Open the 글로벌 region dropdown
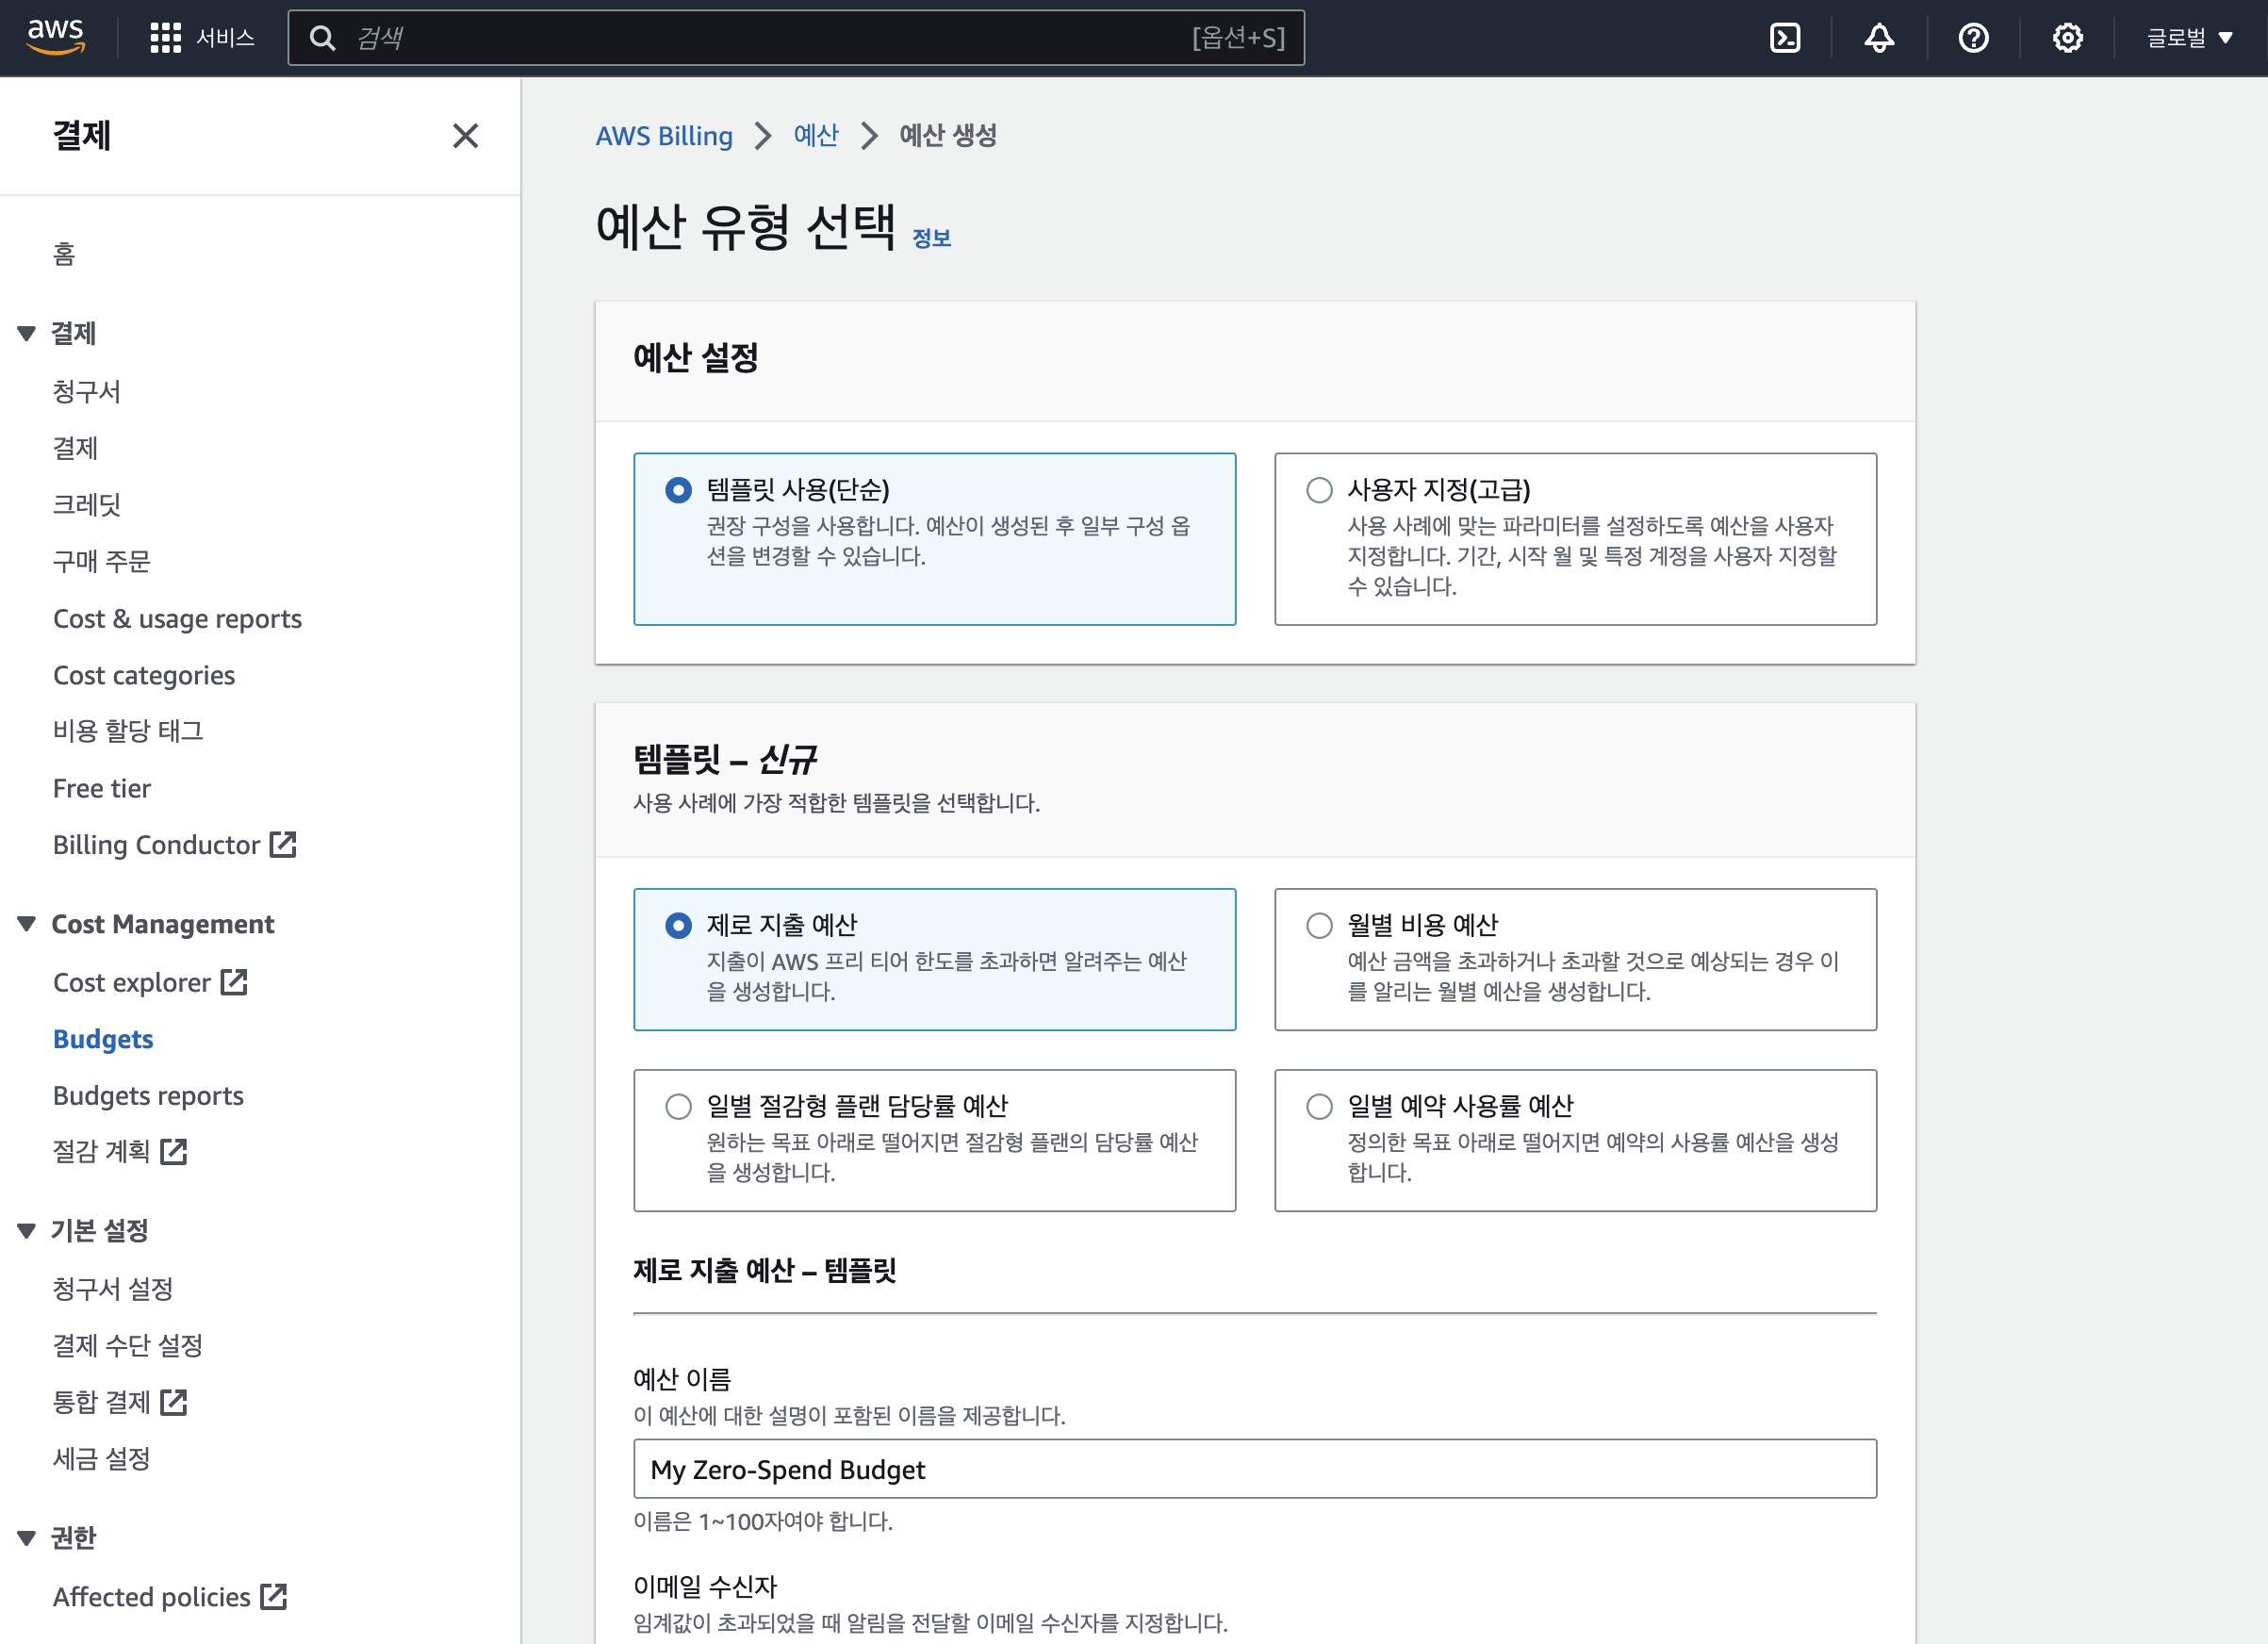 [x=2190, y=38]
